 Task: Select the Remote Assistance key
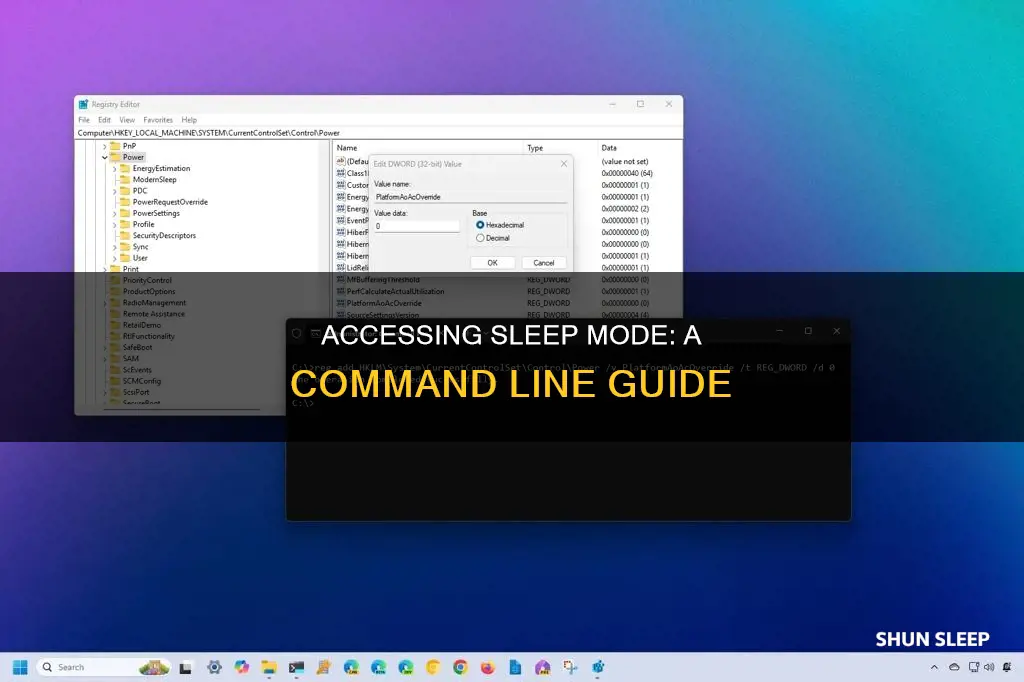pos(153,314)
